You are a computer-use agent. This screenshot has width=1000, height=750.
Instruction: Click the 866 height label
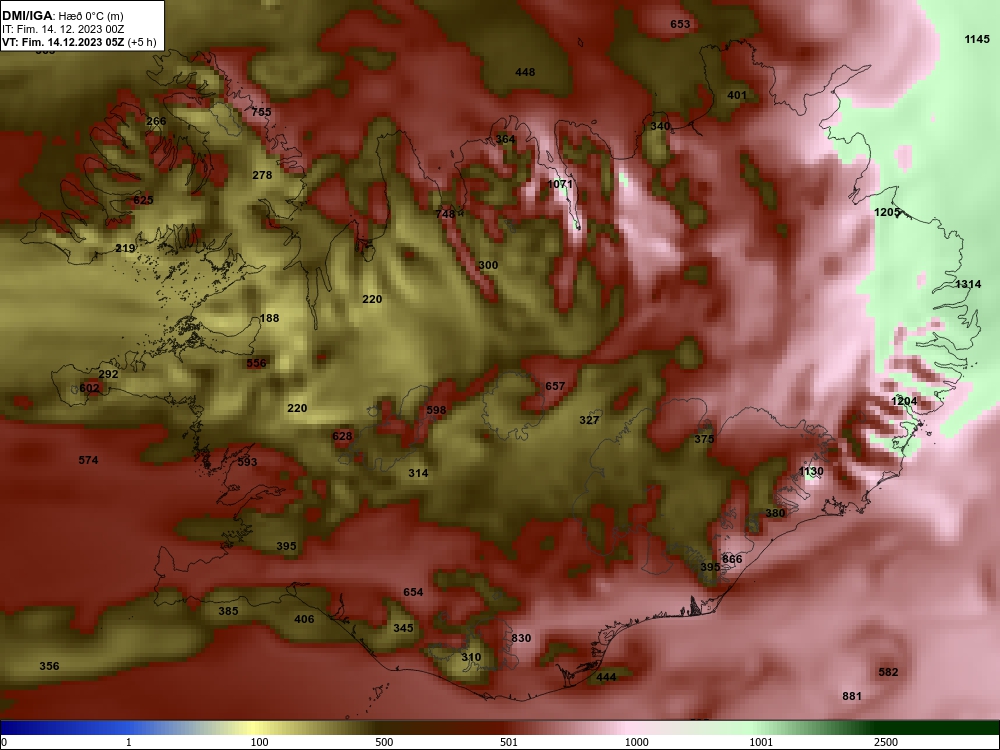click(x=732, y=559)
